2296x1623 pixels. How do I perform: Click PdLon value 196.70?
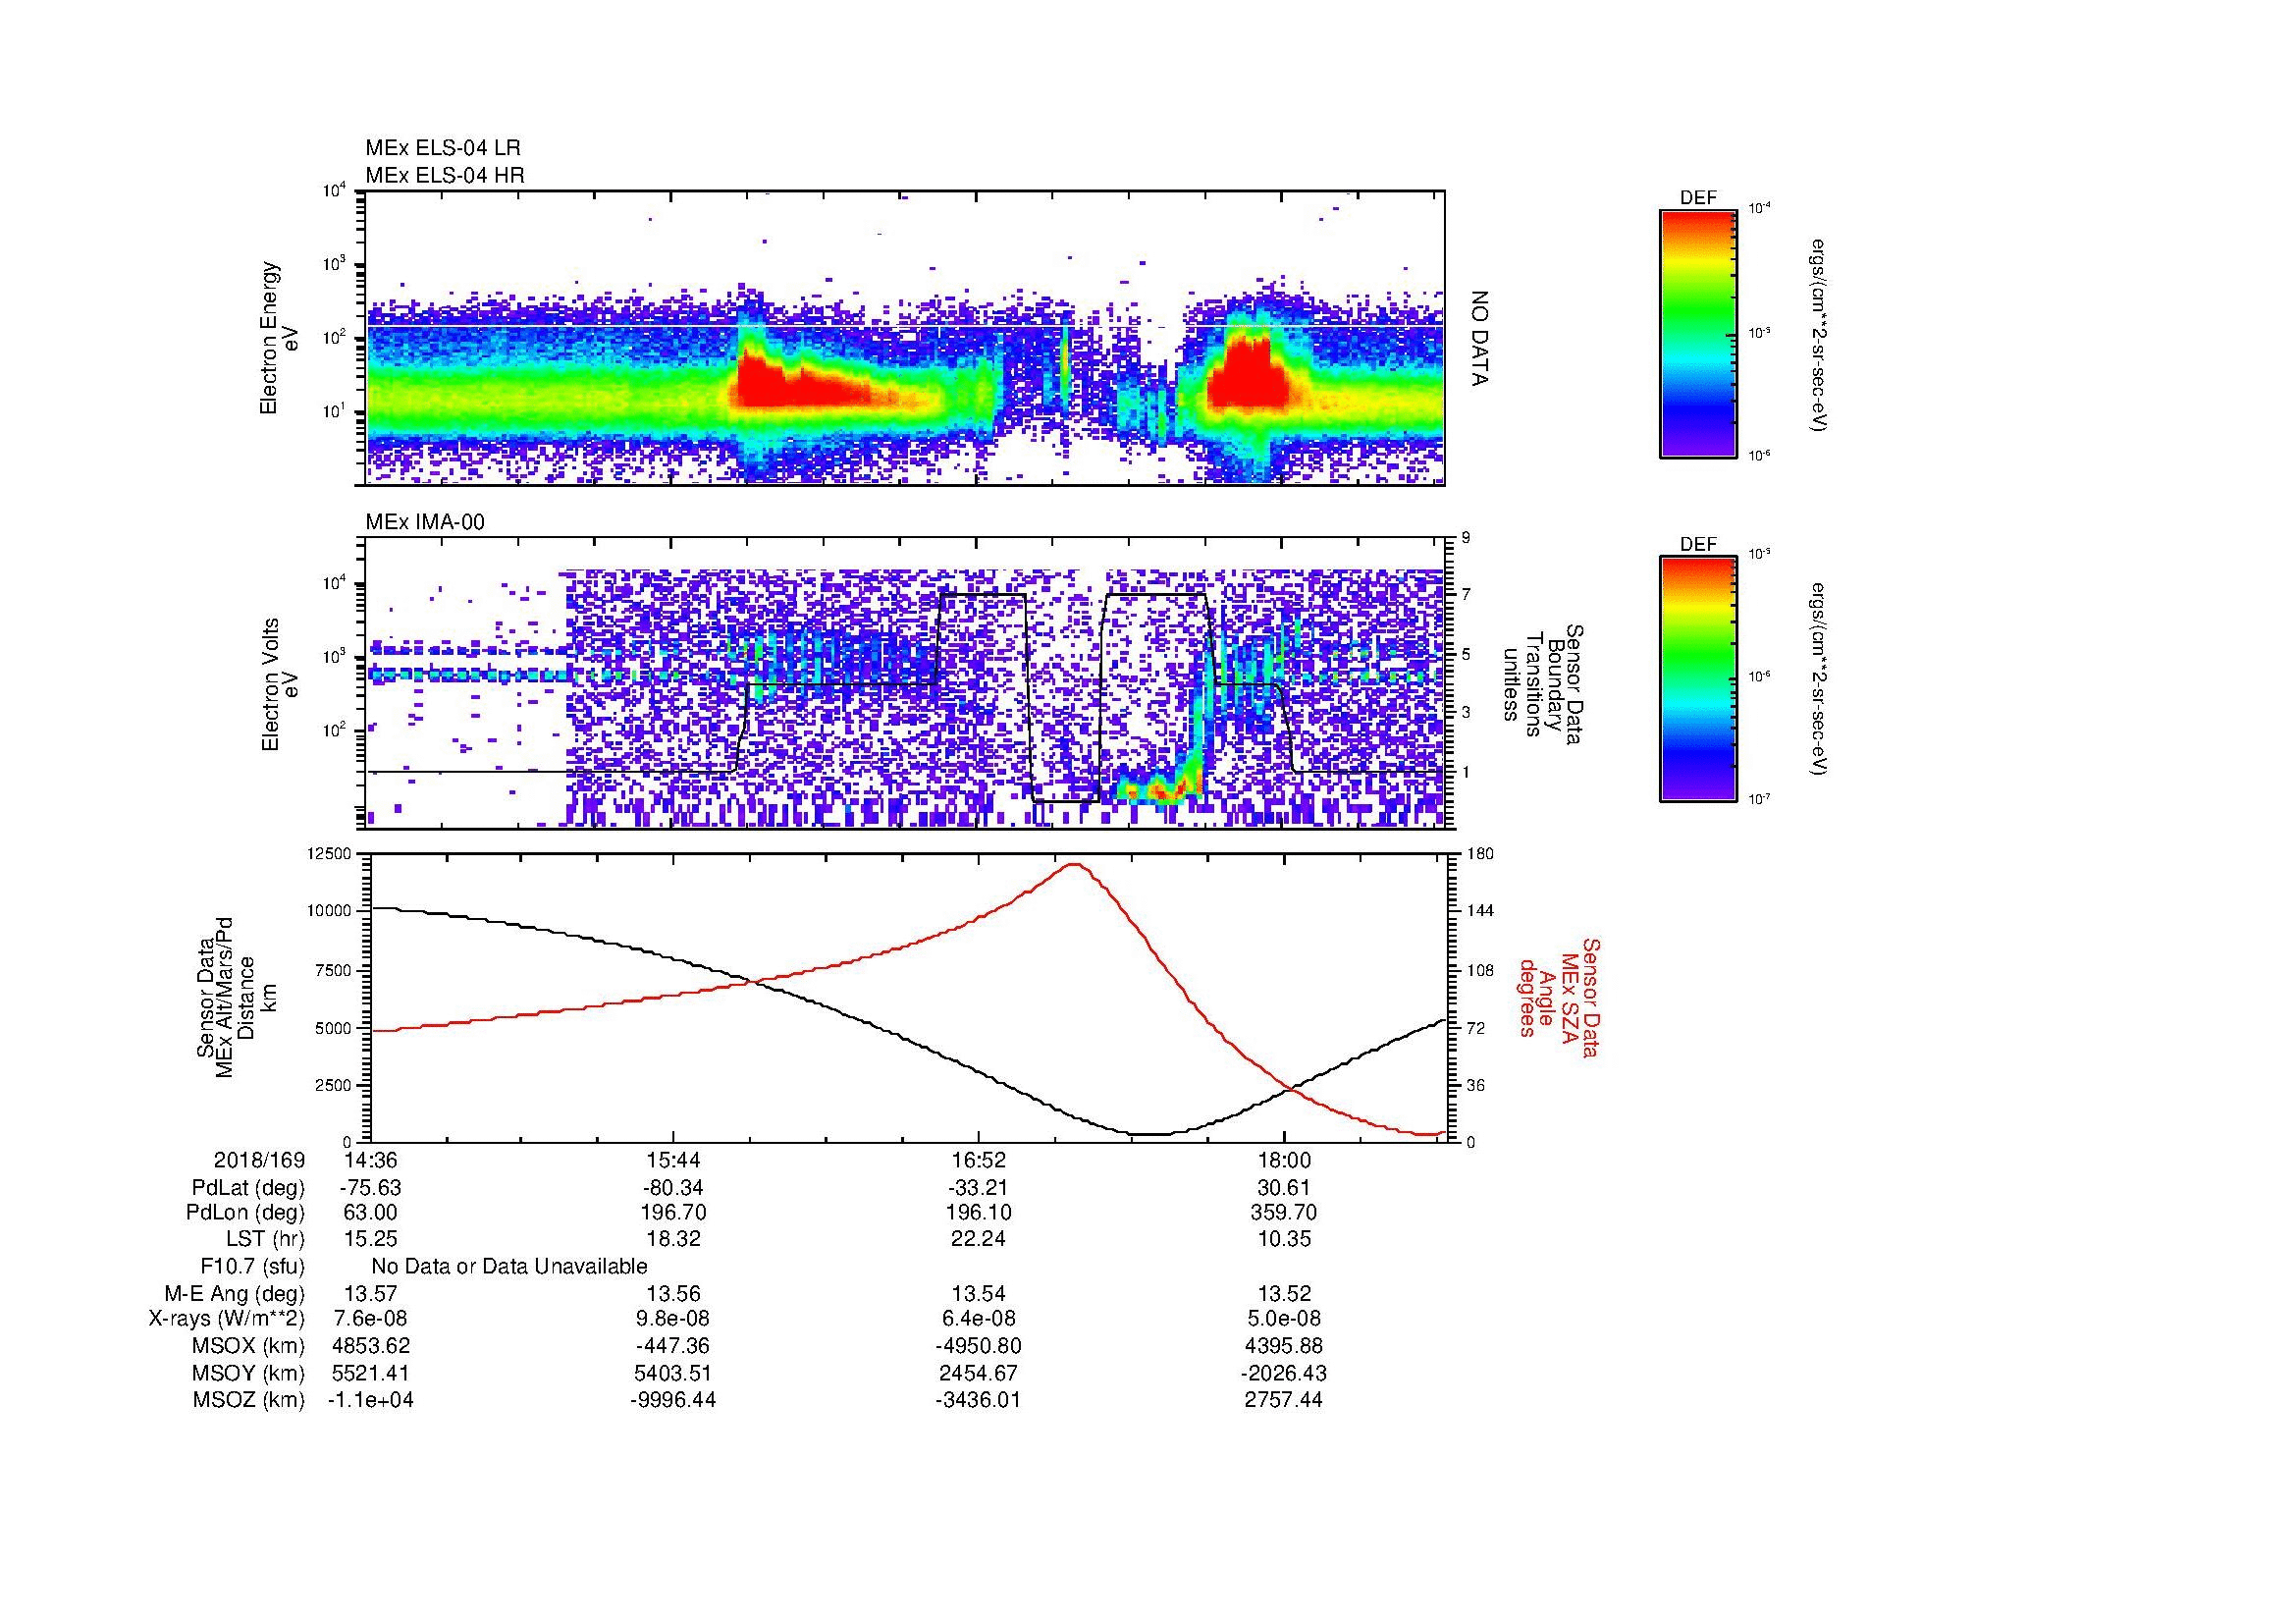(673, 1213)
